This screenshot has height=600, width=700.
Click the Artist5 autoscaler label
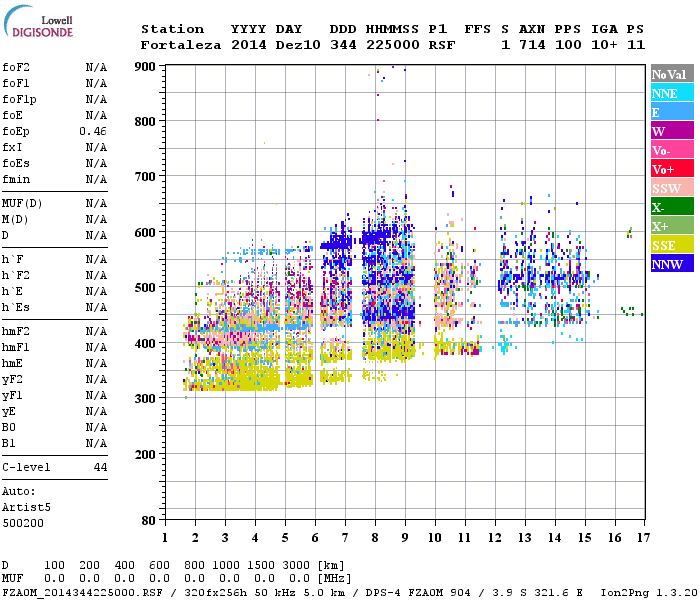coord(26,508)
